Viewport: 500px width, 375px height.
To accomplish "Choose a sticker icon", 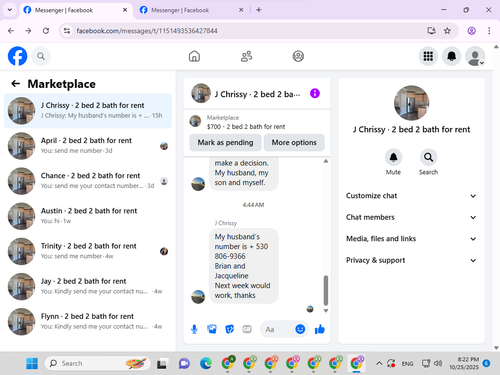I will tap(229, 329).
